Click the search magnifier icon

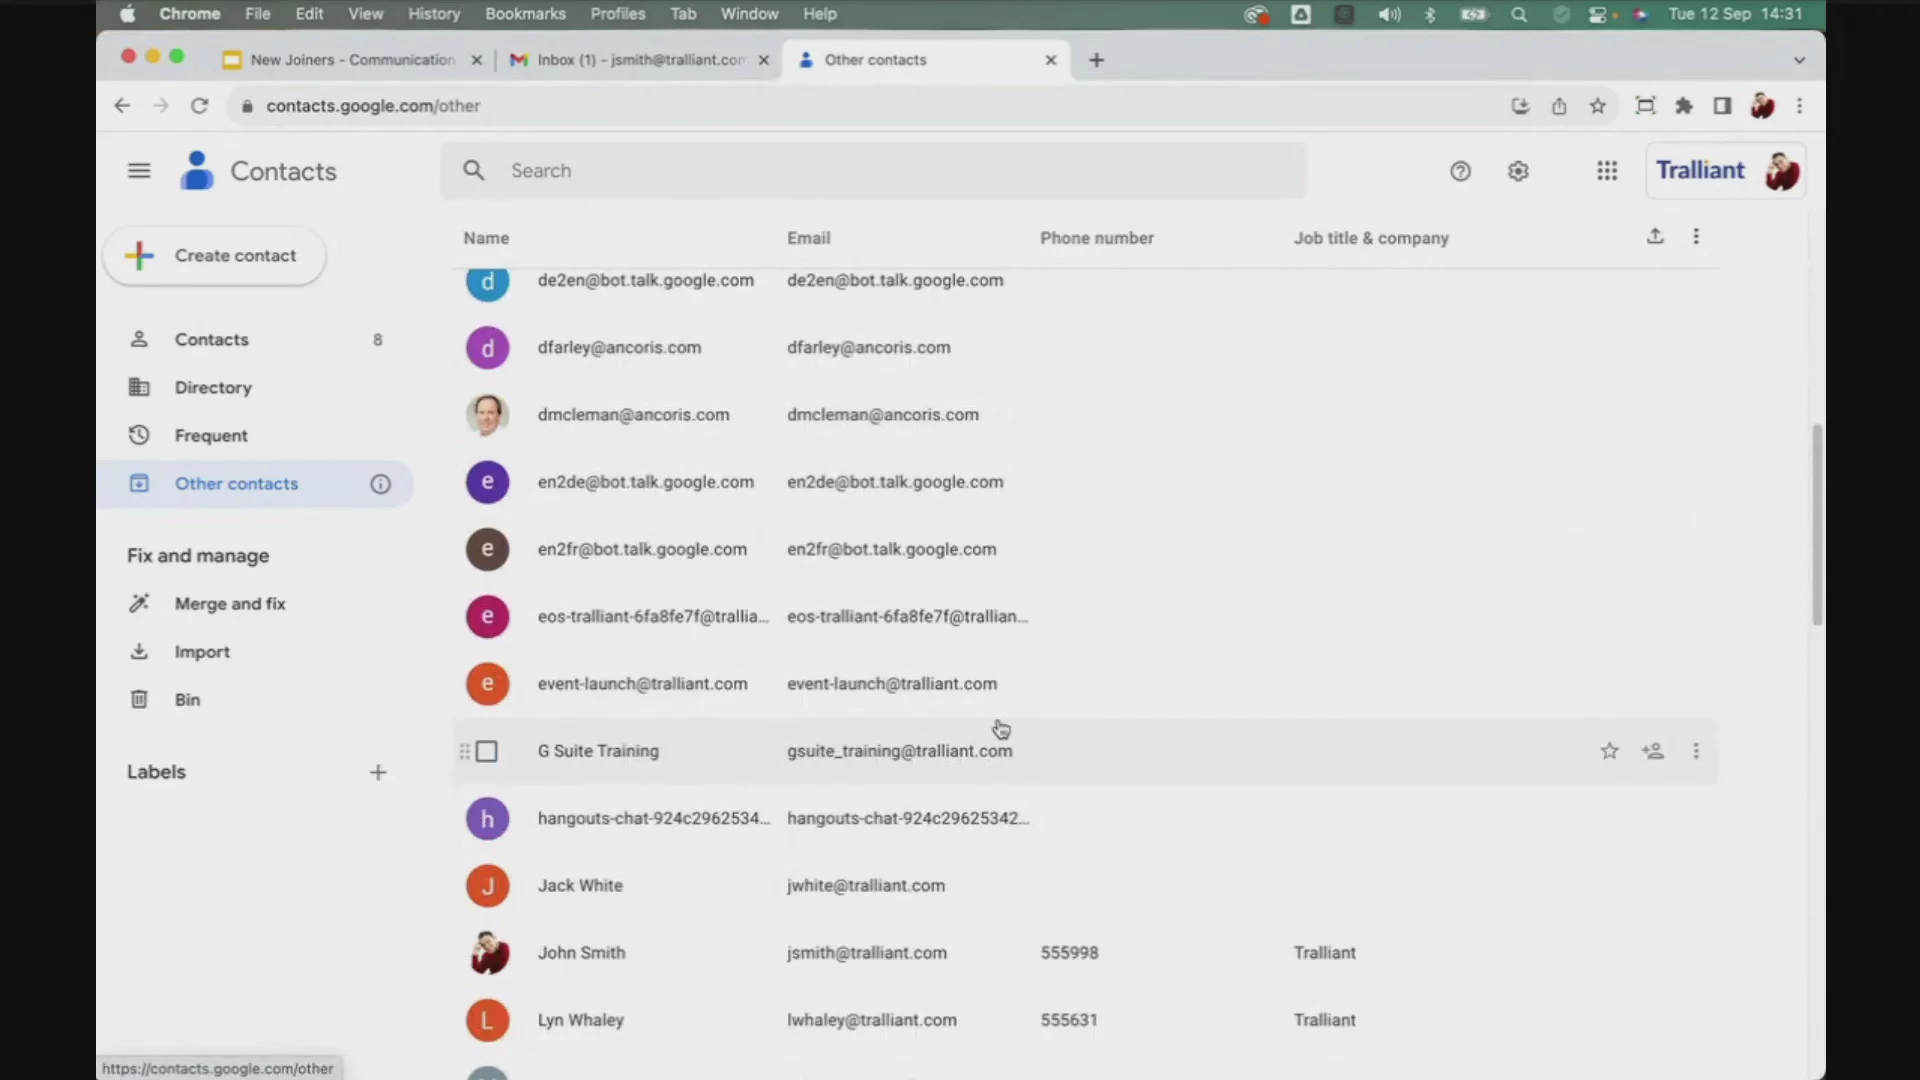(474, 171)
